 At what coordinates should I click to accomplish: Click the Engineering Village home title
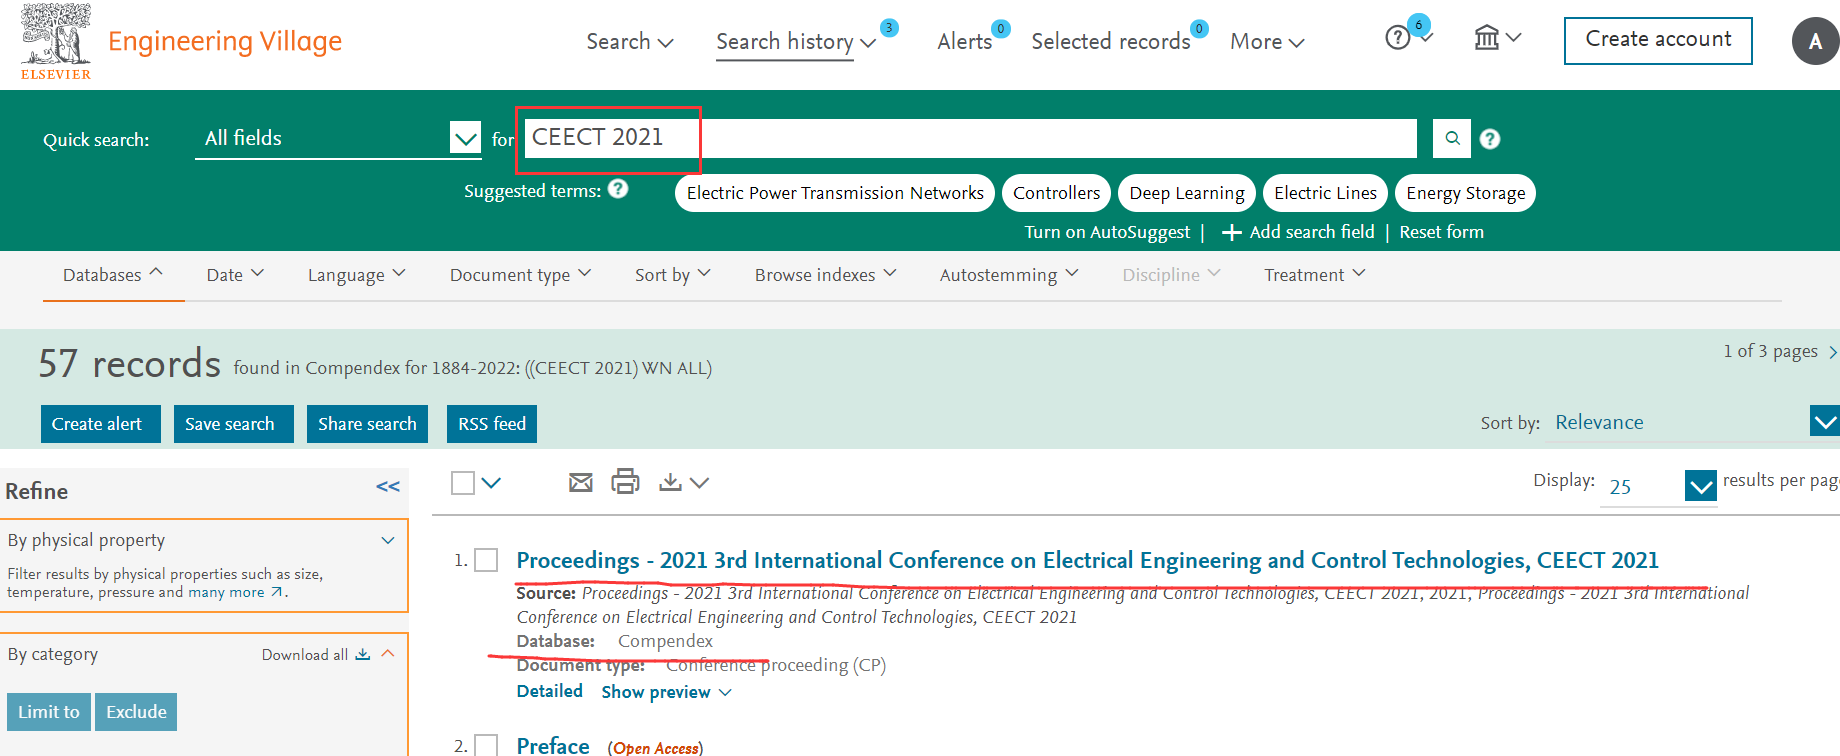(x=225, y=41)
